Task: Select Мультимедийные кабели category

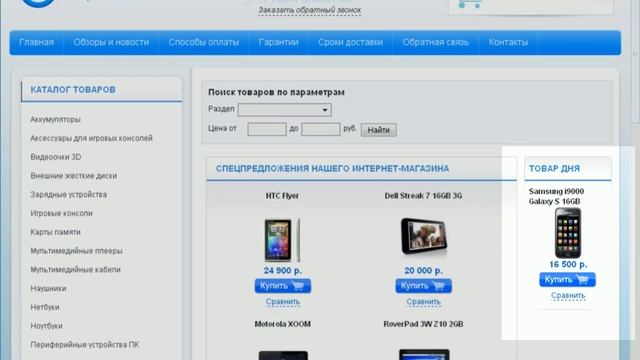Action: coord(76,270)
